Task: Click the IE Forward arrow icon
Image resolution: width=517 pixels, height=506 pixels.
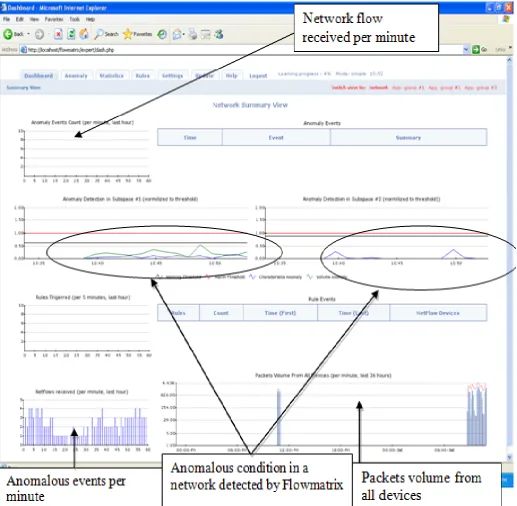Action: [39, 34]
